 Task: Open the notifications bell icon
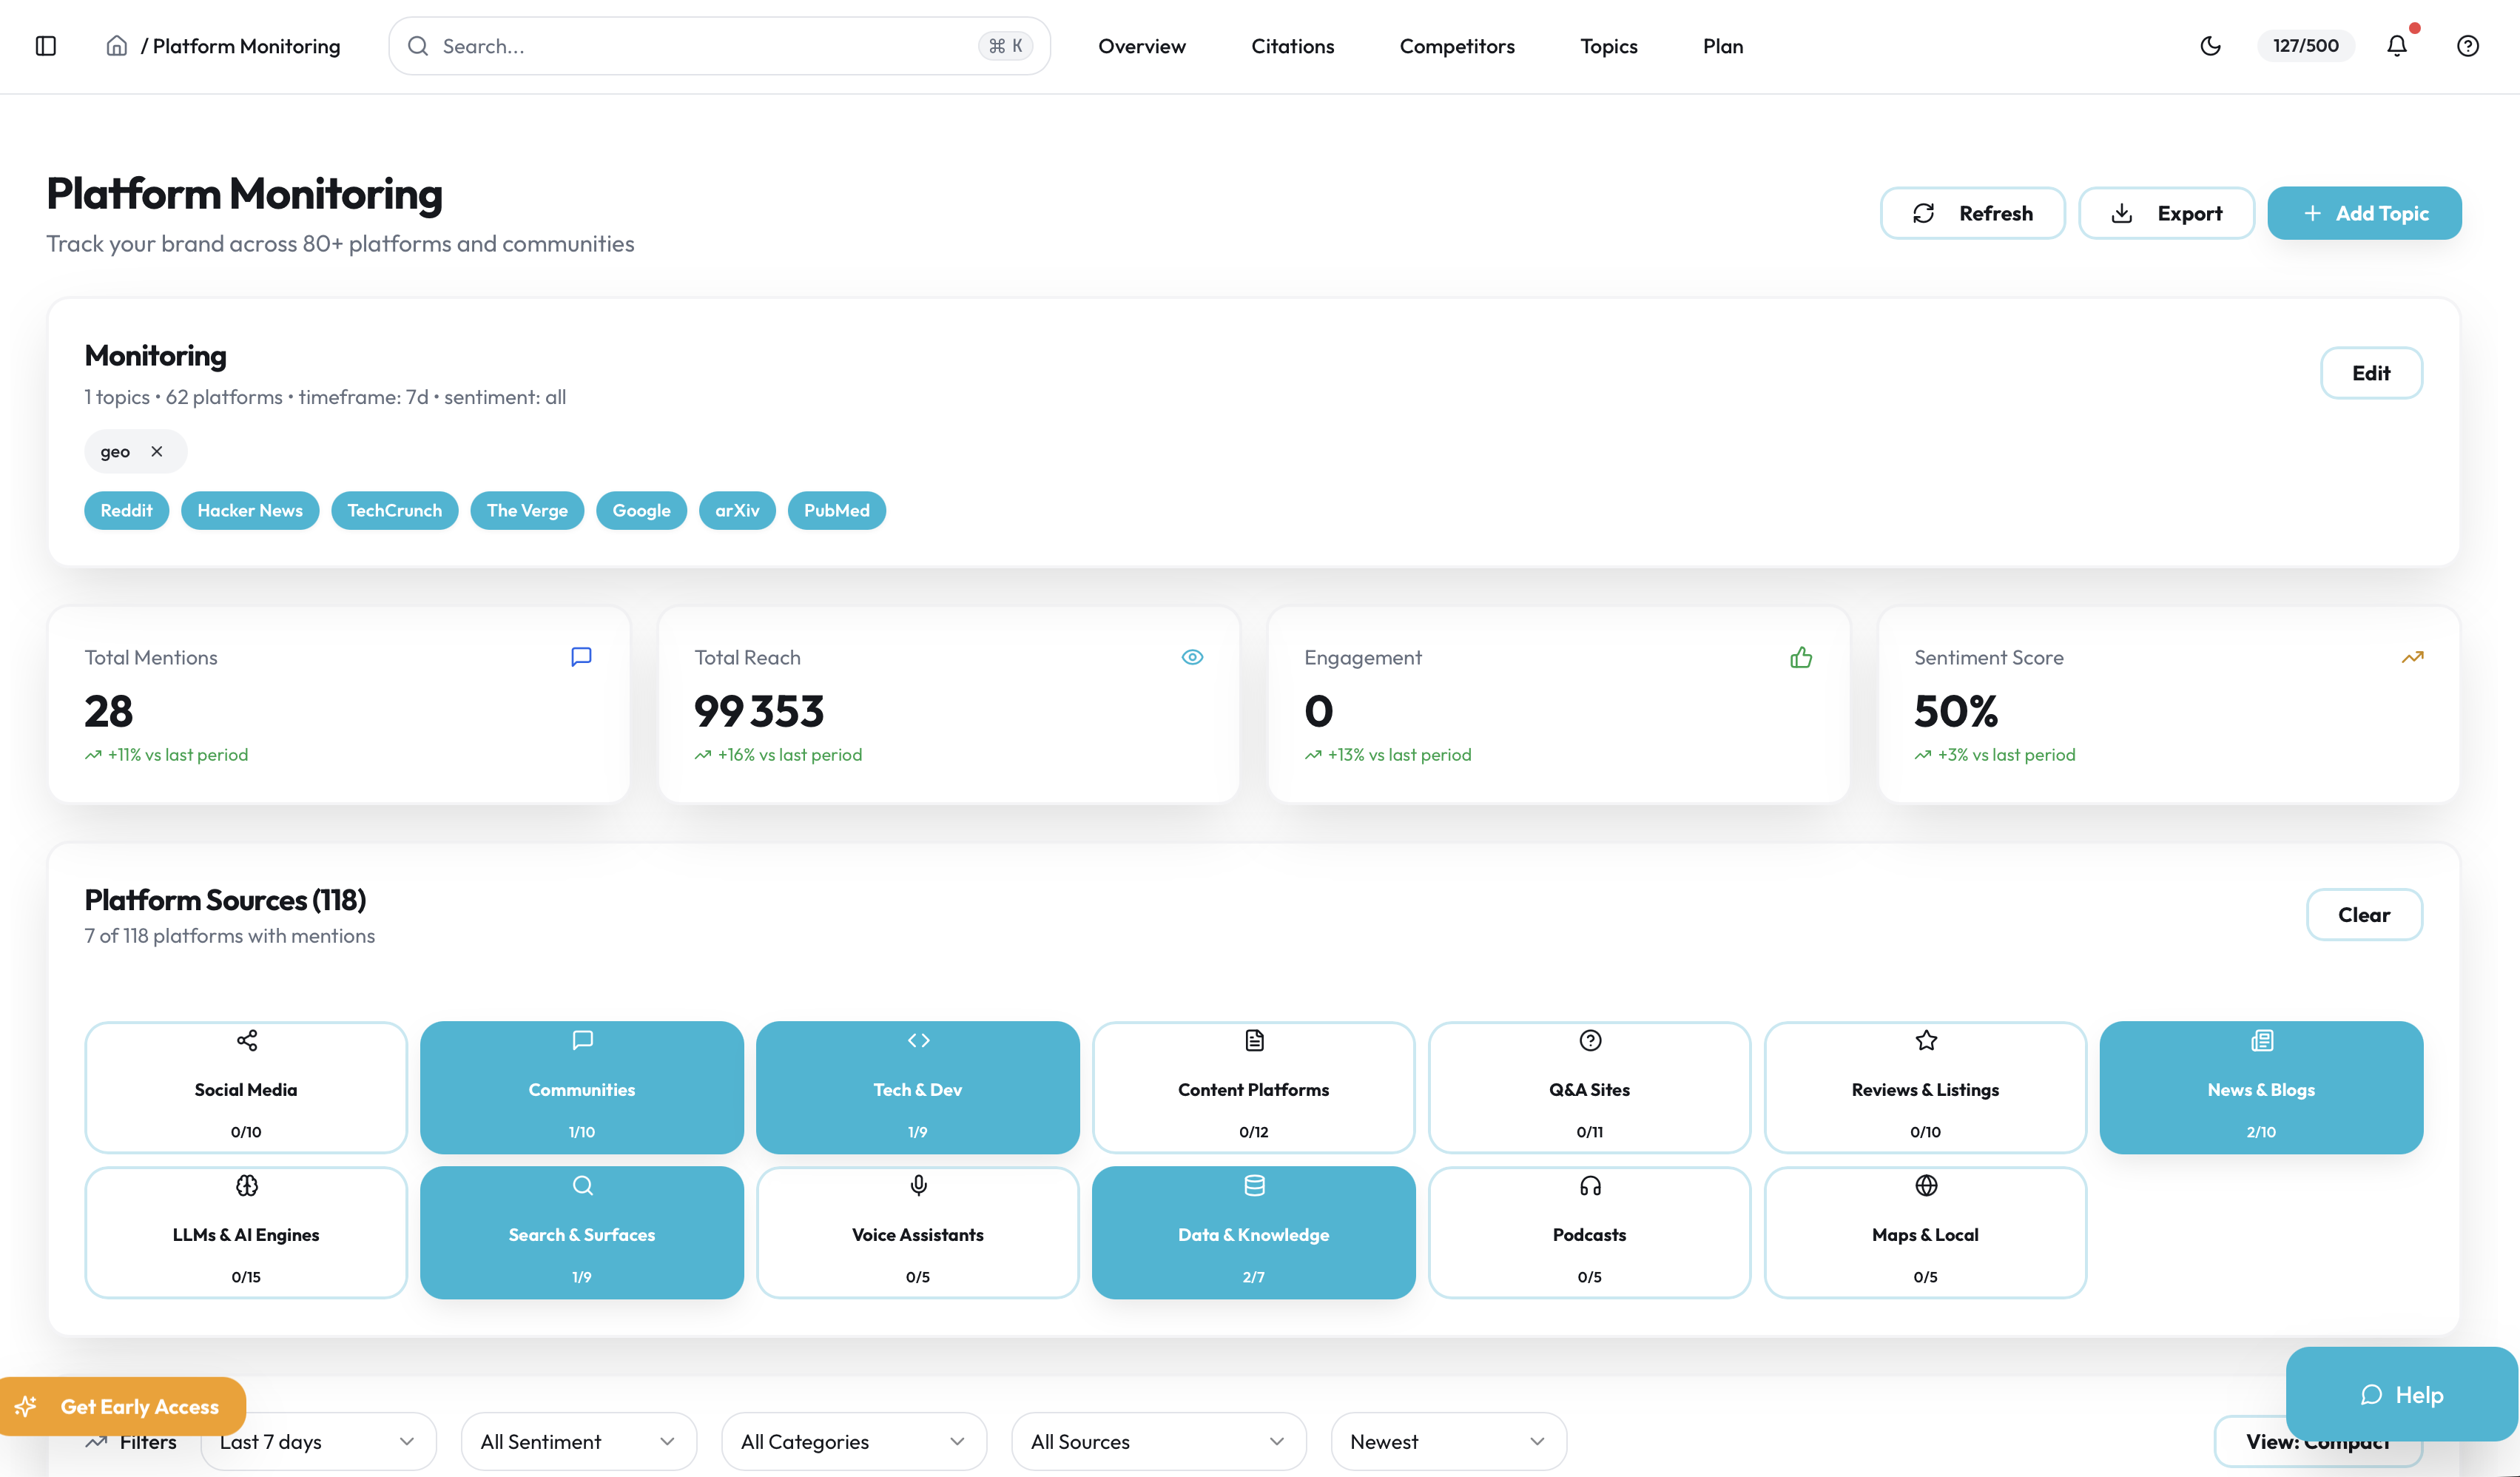coord(2397,46)
